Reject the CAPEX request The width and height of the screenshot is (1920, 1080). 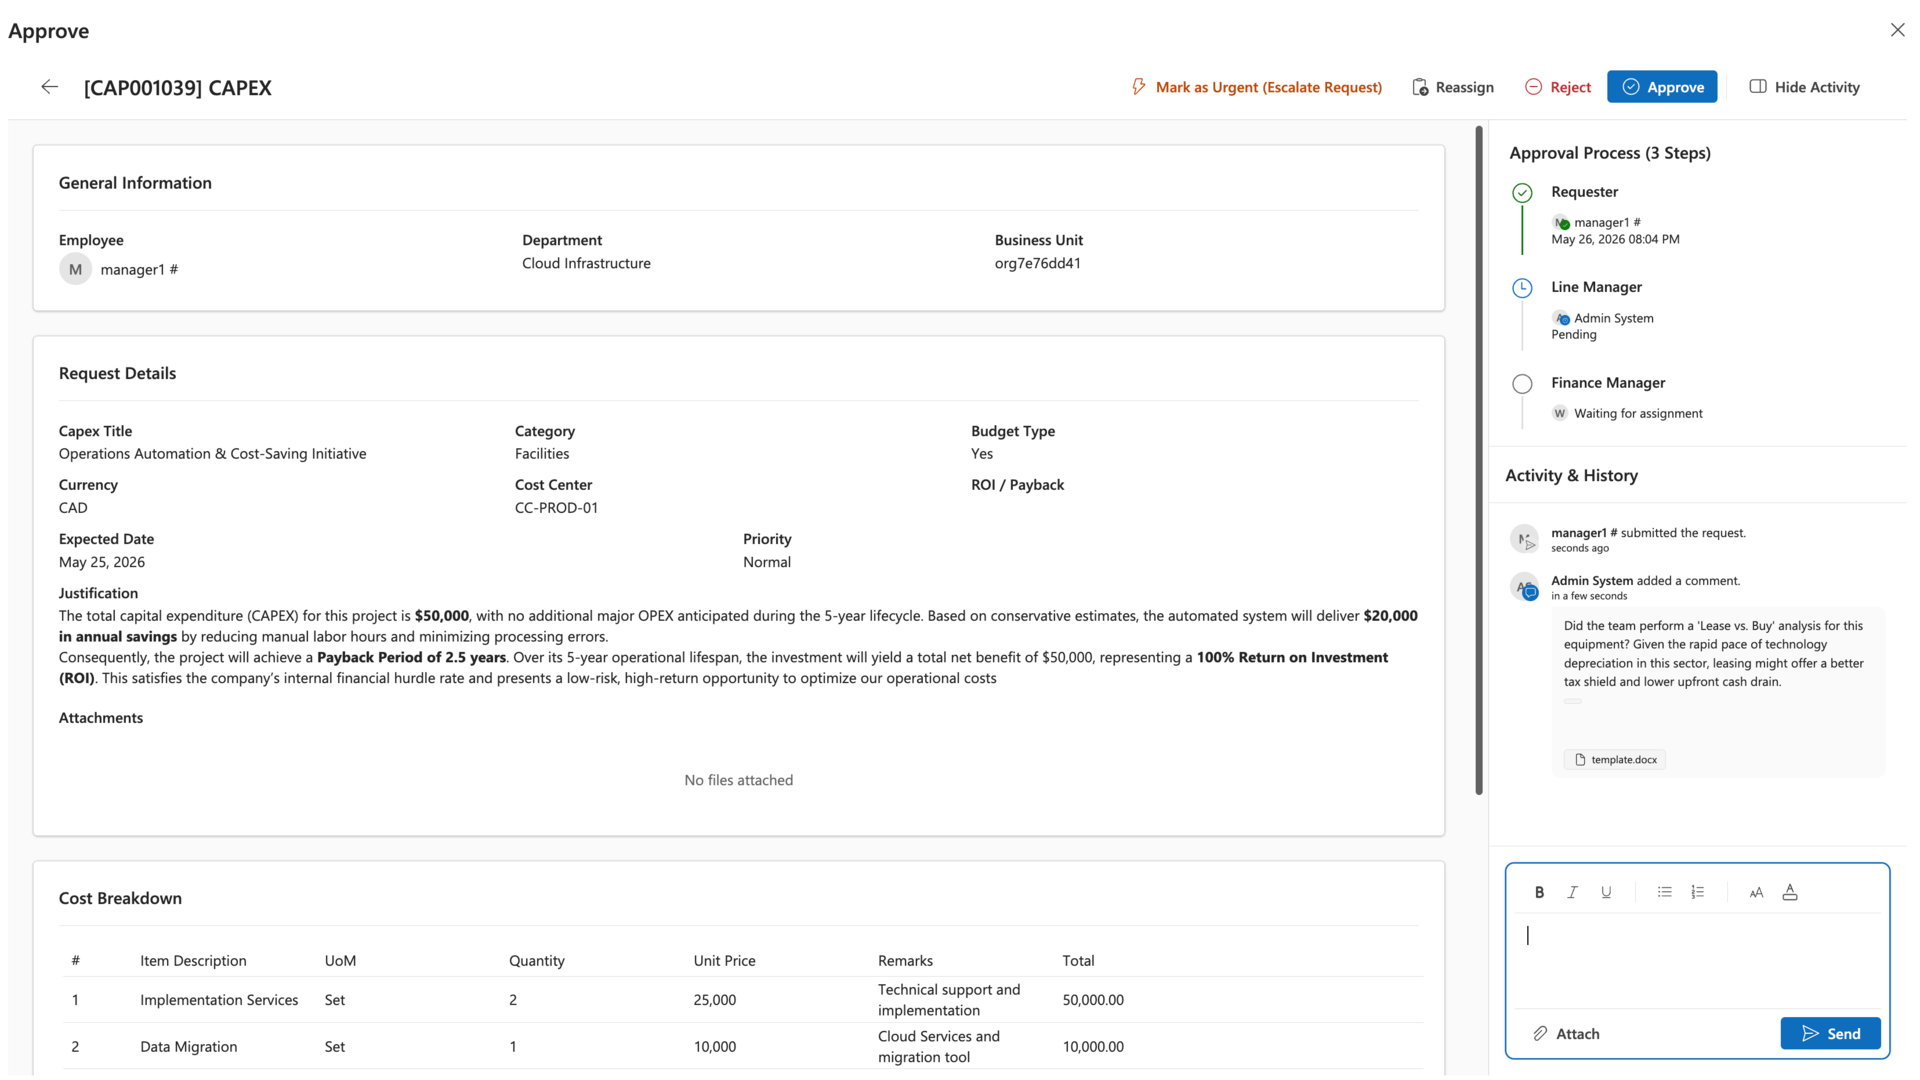pyautogui.click(x=1558, y=87)
